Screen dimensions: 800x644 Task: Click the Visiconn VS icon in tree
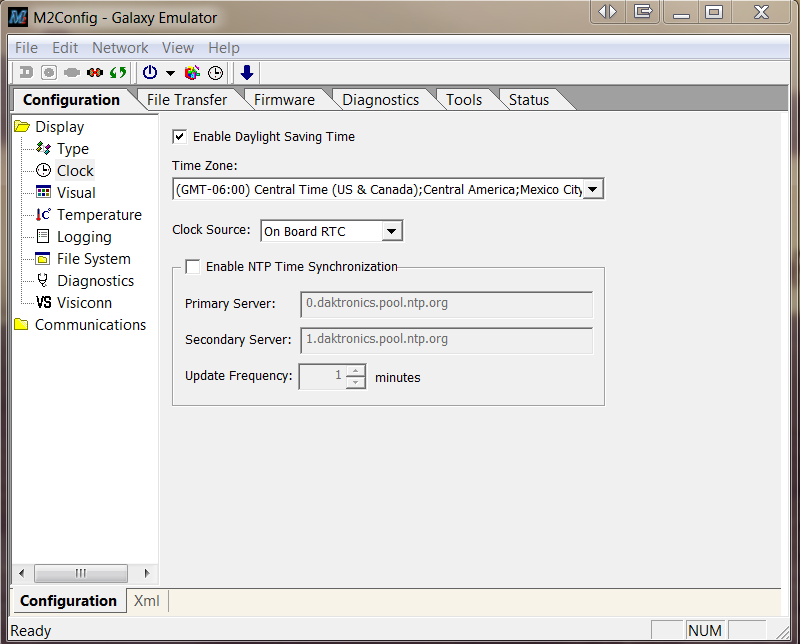coord(43,303)
